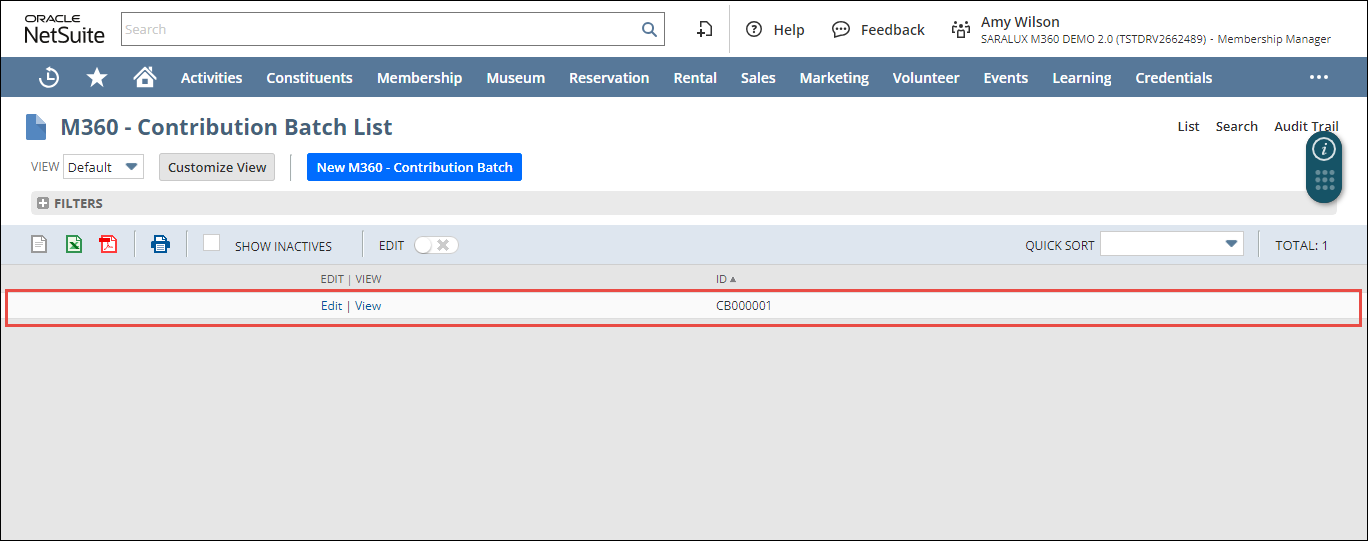1368x541 pixels.
Task: Show more navigation items via ellipsis
Action: coord(1318,78)
